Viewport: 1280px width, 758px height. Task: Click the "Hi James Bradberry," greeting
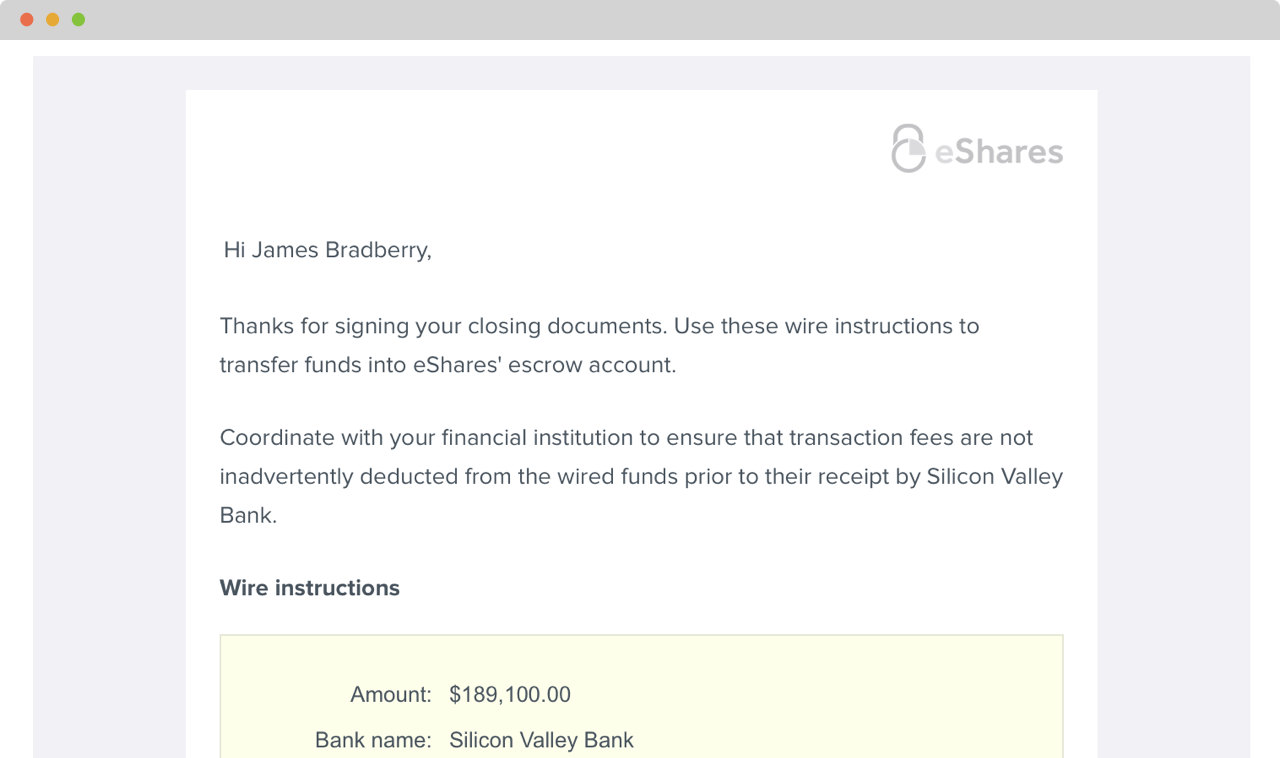327,250
